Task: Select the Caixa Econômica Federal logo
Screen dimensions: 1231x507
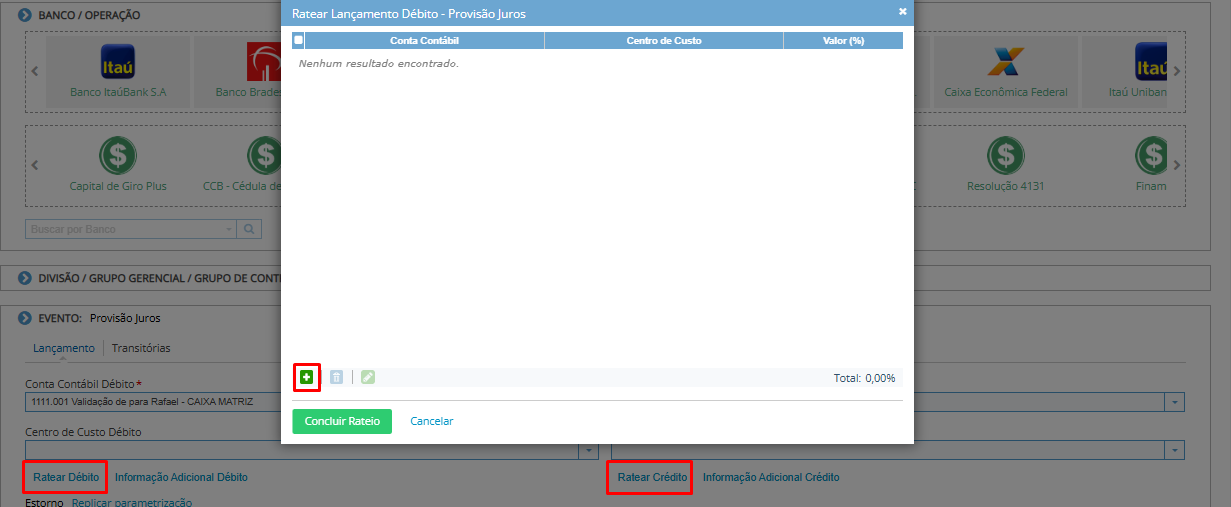Action: pyautogui.click(x=1006, y=63)
